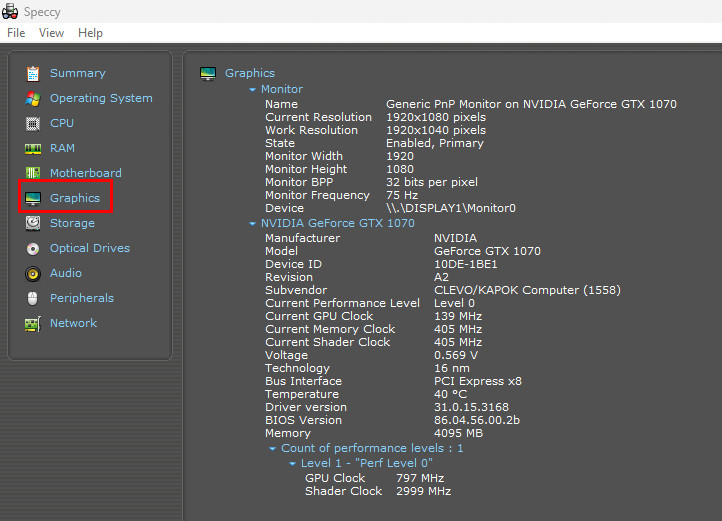This screenshot has height=521, width=722.
Task: Click the Memory 4095 MB value
Action: tap(458, 433)
